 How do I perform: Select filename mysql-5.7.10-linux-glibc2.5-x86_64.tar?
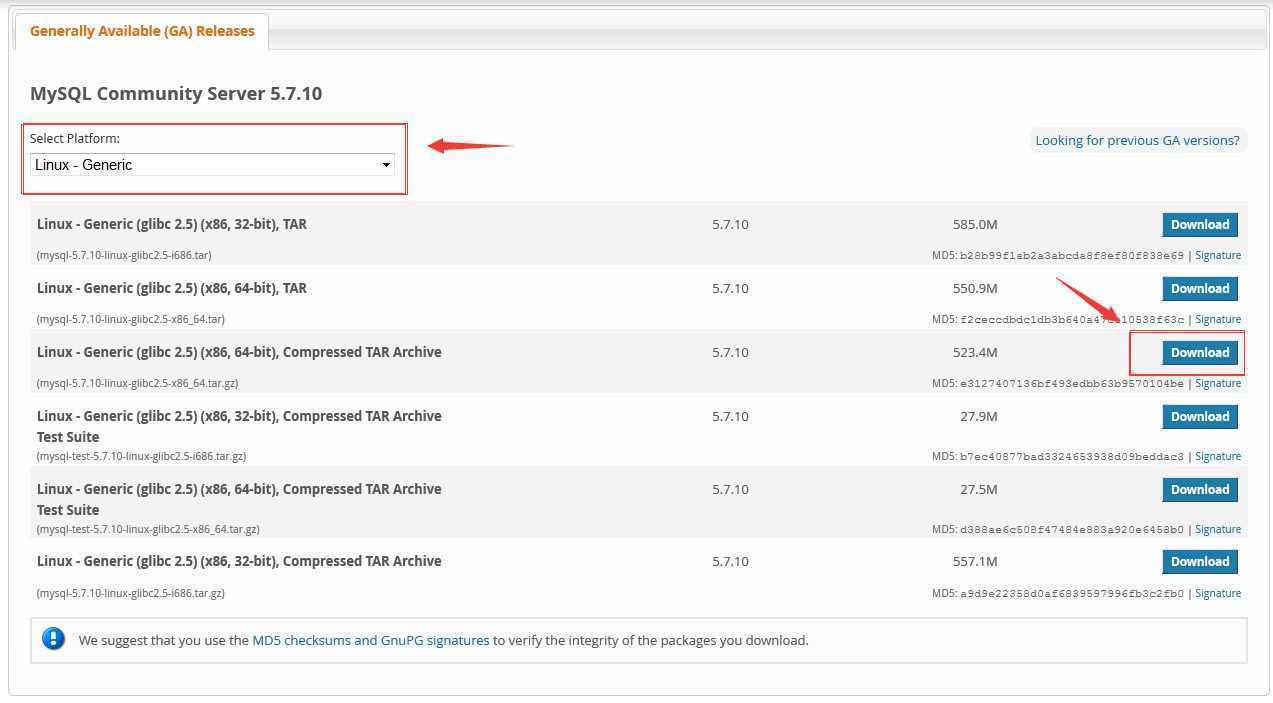click(130, 319)
